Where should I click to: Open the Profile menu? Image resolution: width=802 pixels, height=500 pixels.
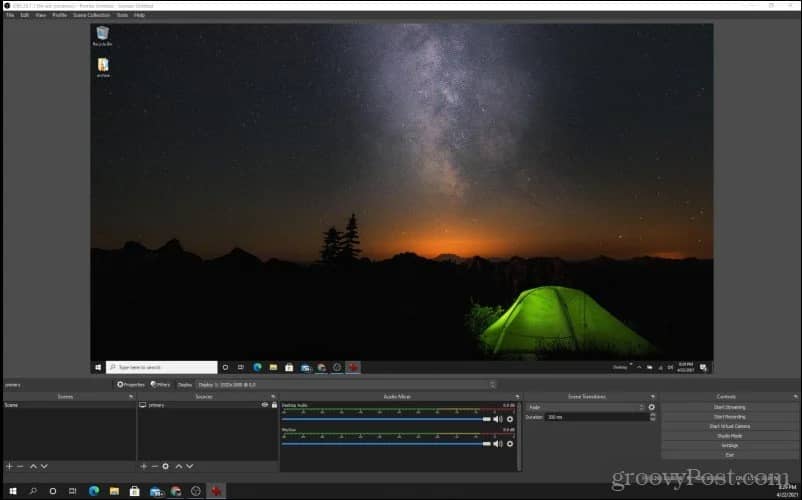pyautogui.click(x=59, y=15)
